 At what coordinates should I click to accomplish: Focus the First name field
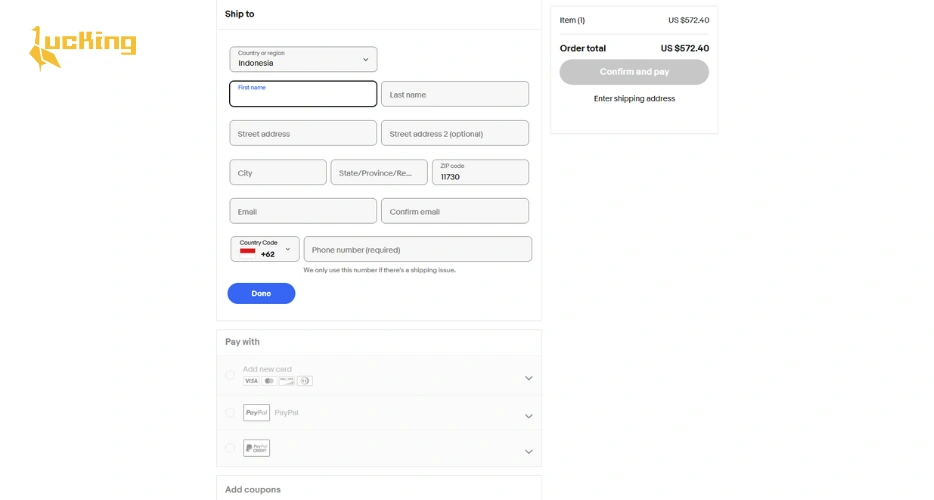tap(303, 94)
